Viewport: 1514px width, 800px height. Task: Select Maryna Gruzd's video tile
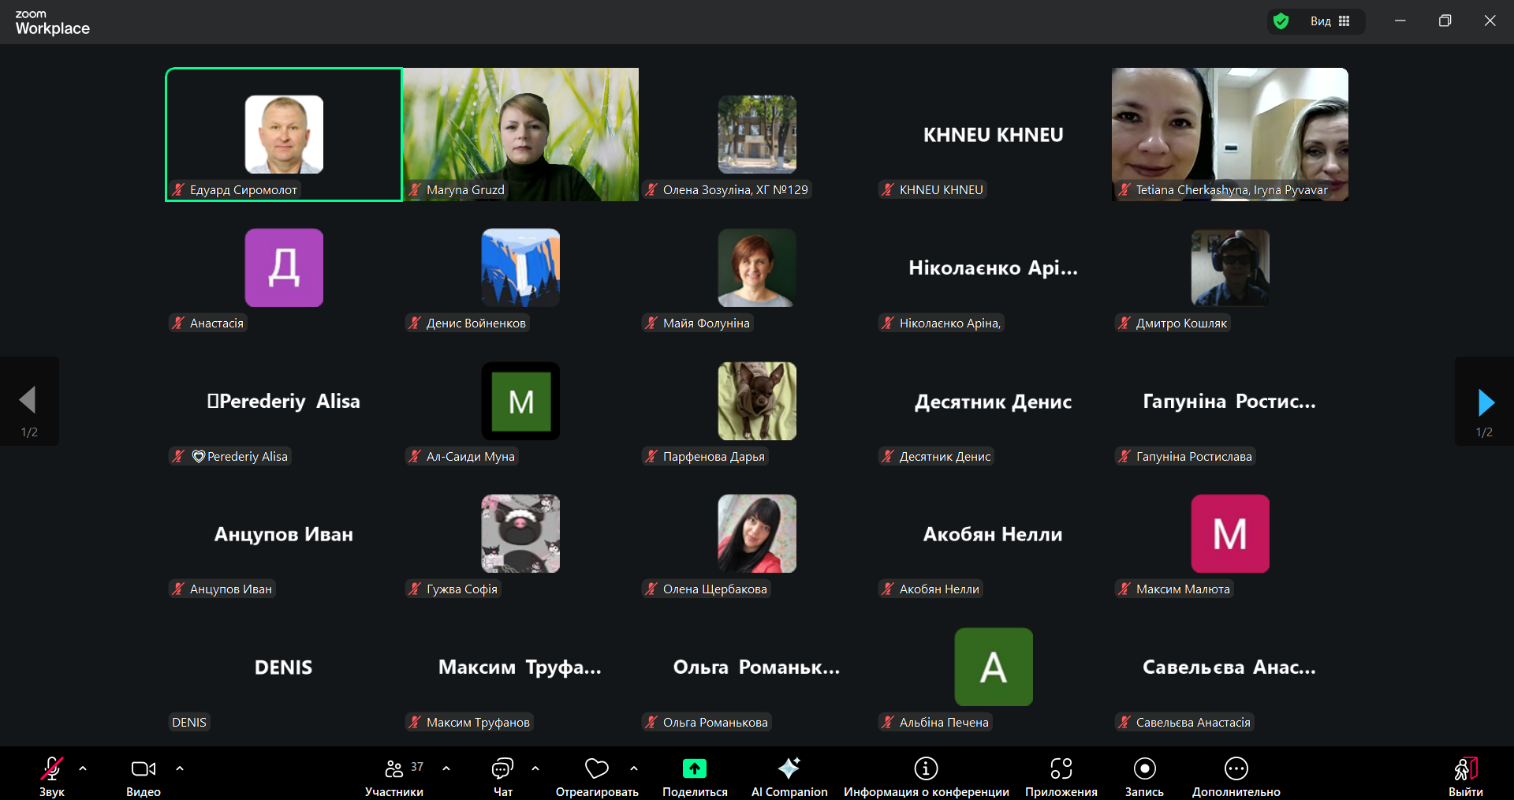point(521,134)
